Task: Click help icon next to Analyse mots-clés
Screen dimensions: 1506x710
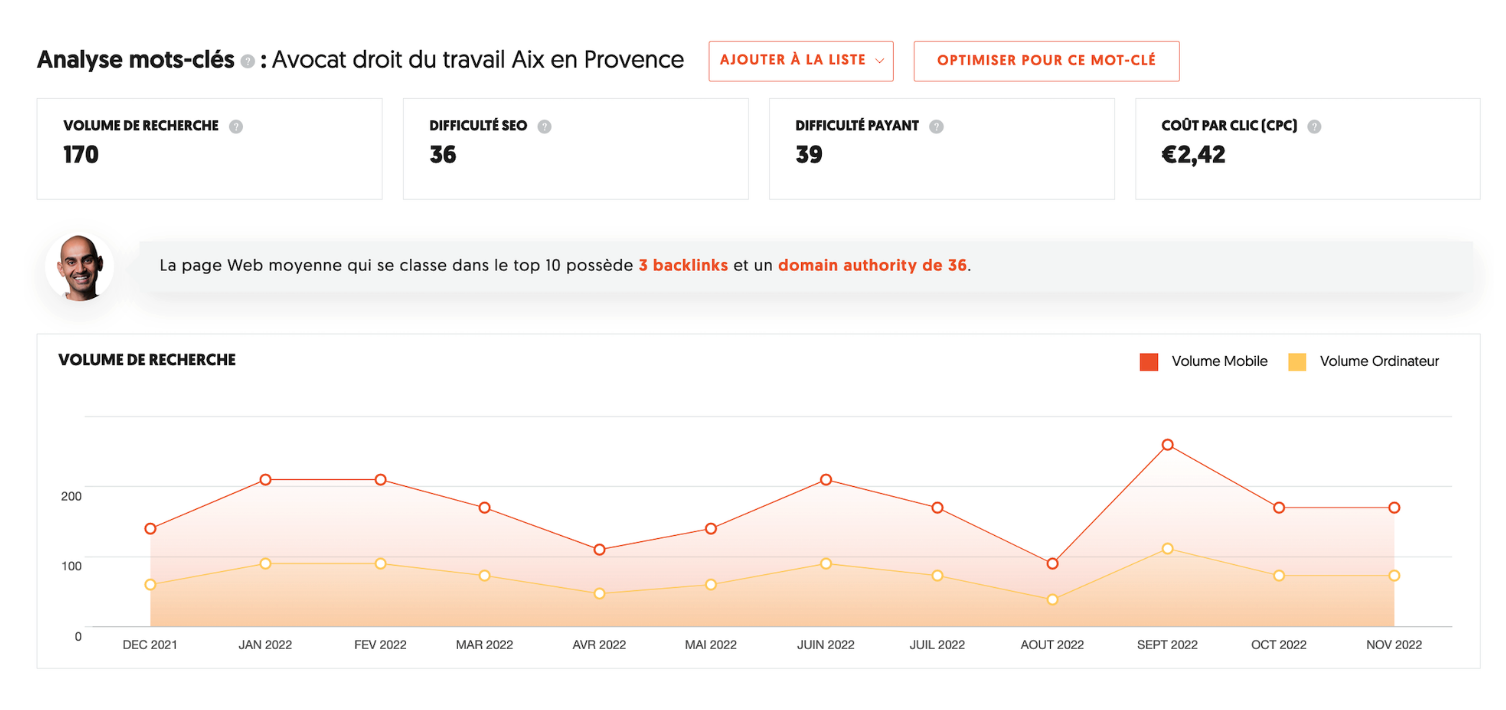Action: click(247, 61)
